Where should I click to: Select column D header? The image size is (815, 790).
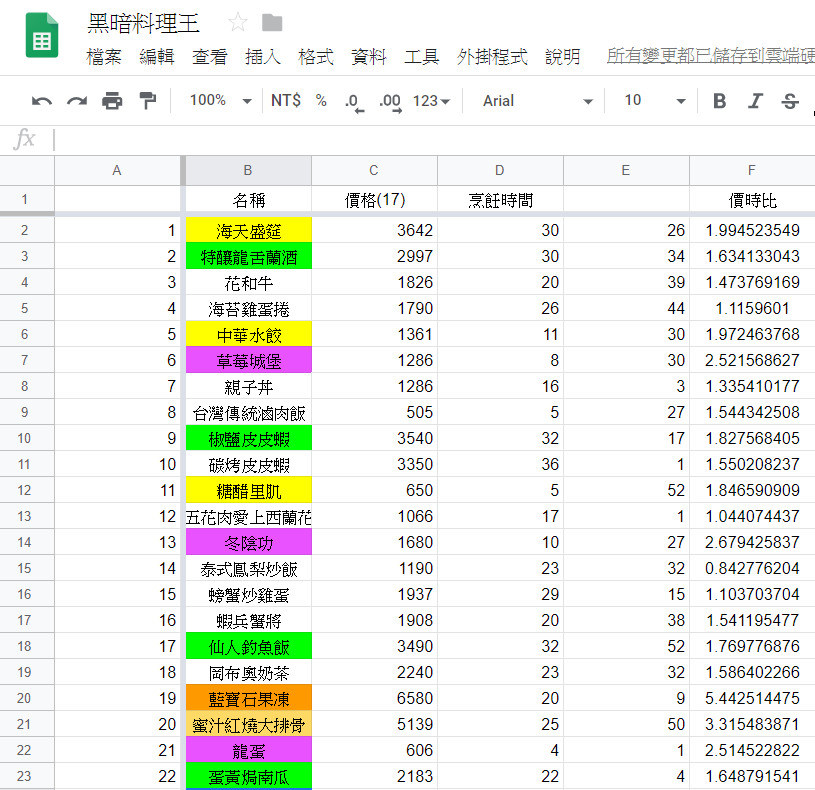pos(499,170)
